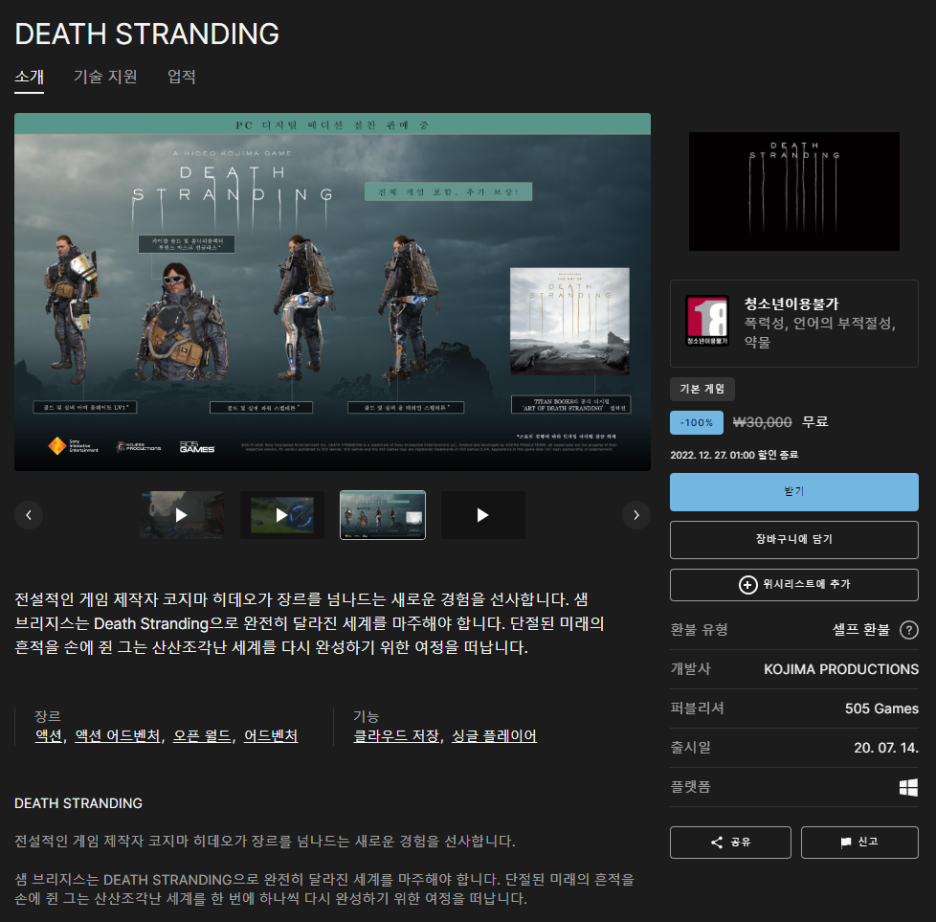Click the Windows platform icon
This screenshot has width=936, height=922.
(909, 787)
